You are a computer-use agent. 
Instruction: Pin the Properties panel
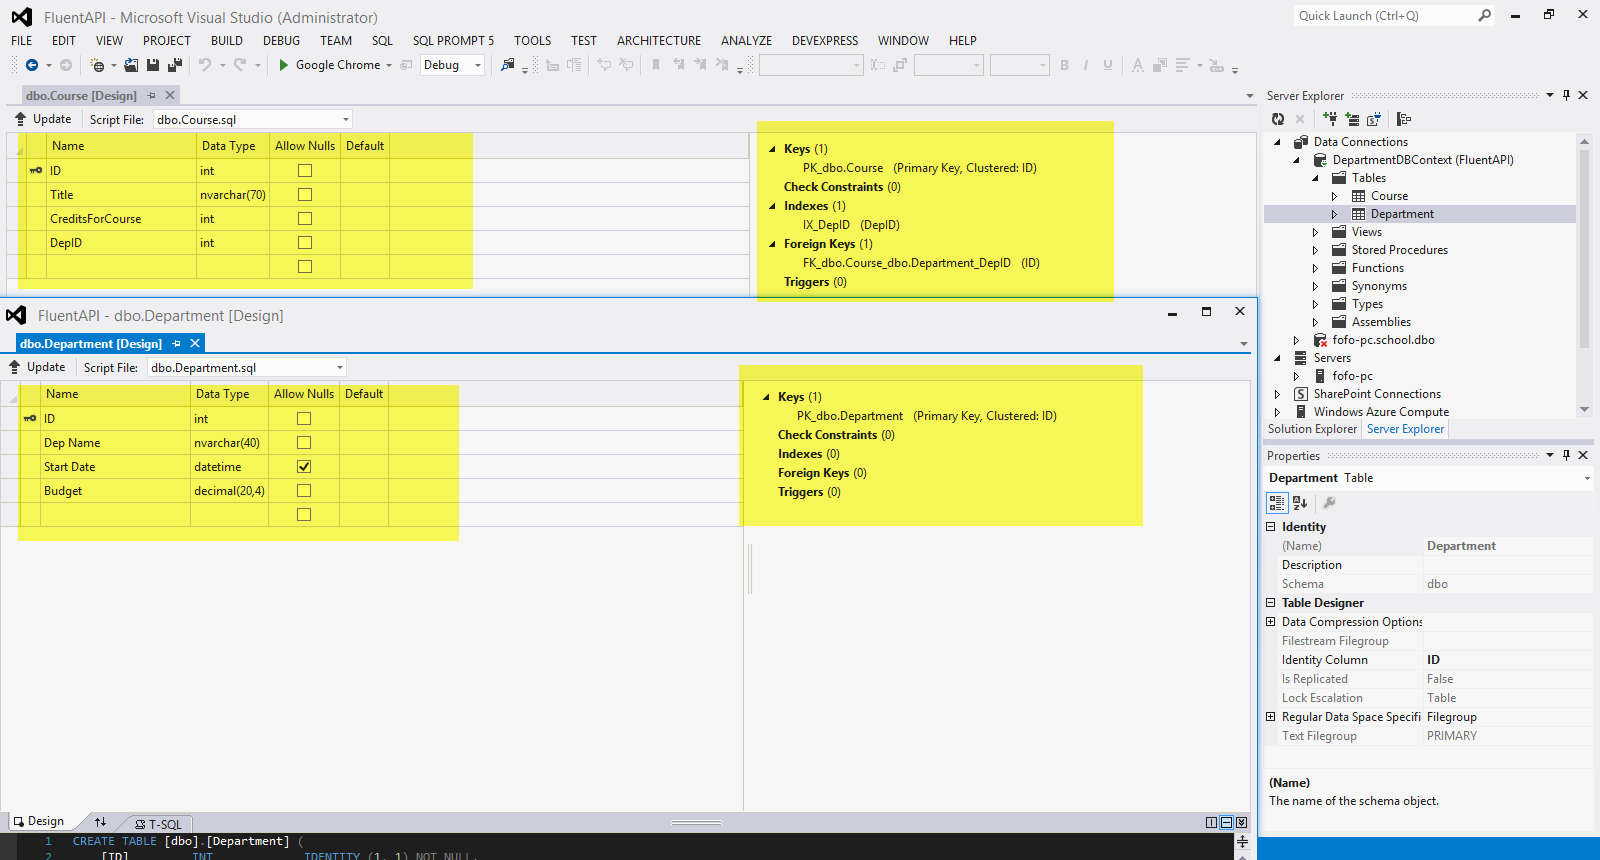click(1566, 455)
